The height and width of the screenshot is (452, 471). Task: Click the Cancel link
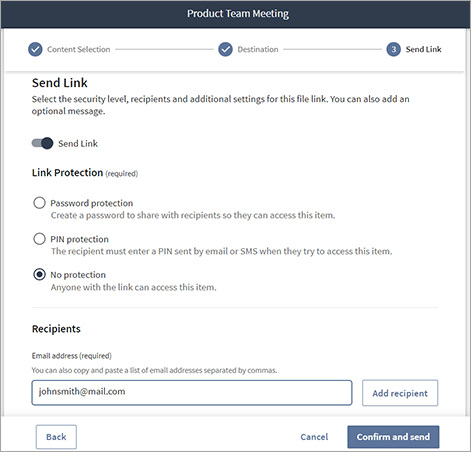click(314, 437)
